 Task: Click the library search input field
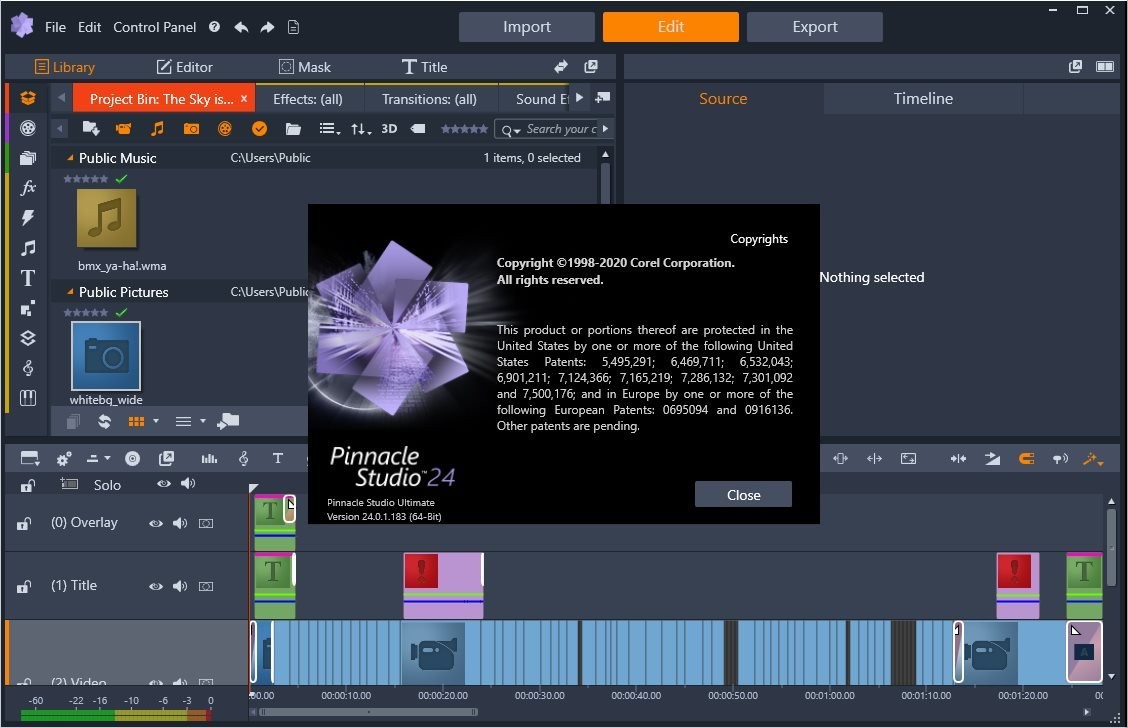[x=561, y=129]
